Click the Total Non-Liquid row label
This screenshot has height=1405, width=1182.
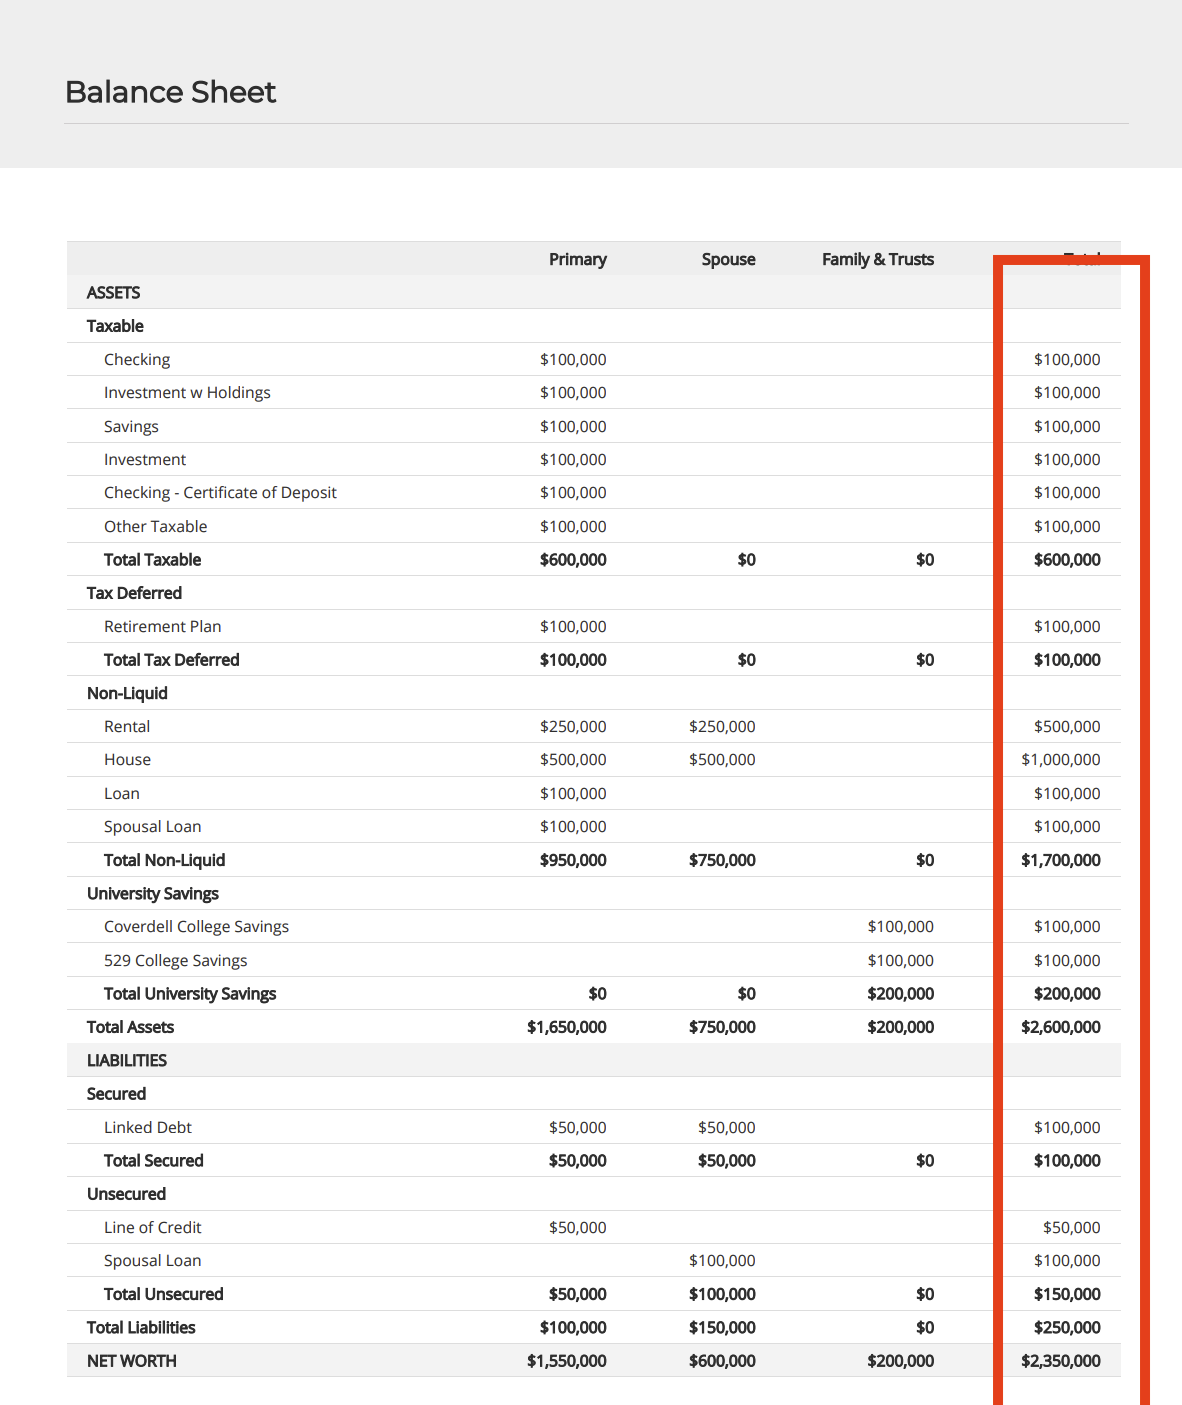pyautogui.click(x=164, y=860)
